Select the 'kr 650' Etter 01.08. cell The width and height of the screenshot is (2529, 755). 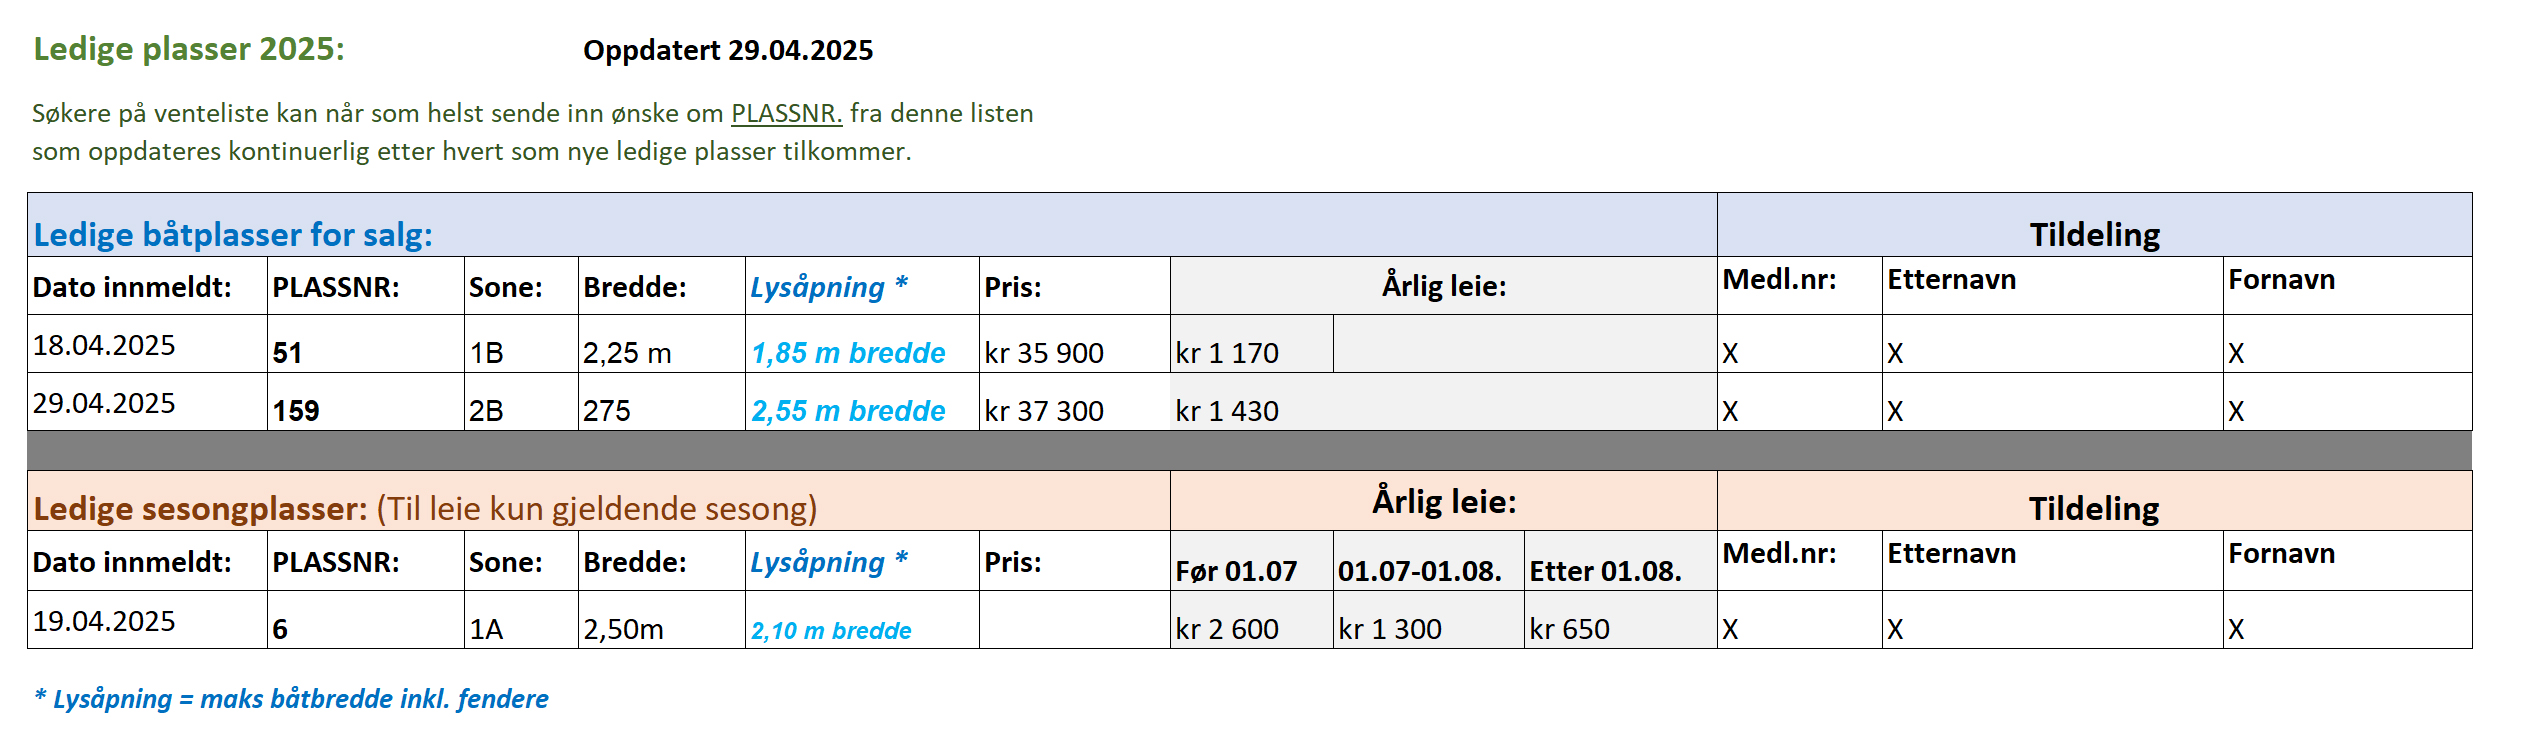[1621, 620]
